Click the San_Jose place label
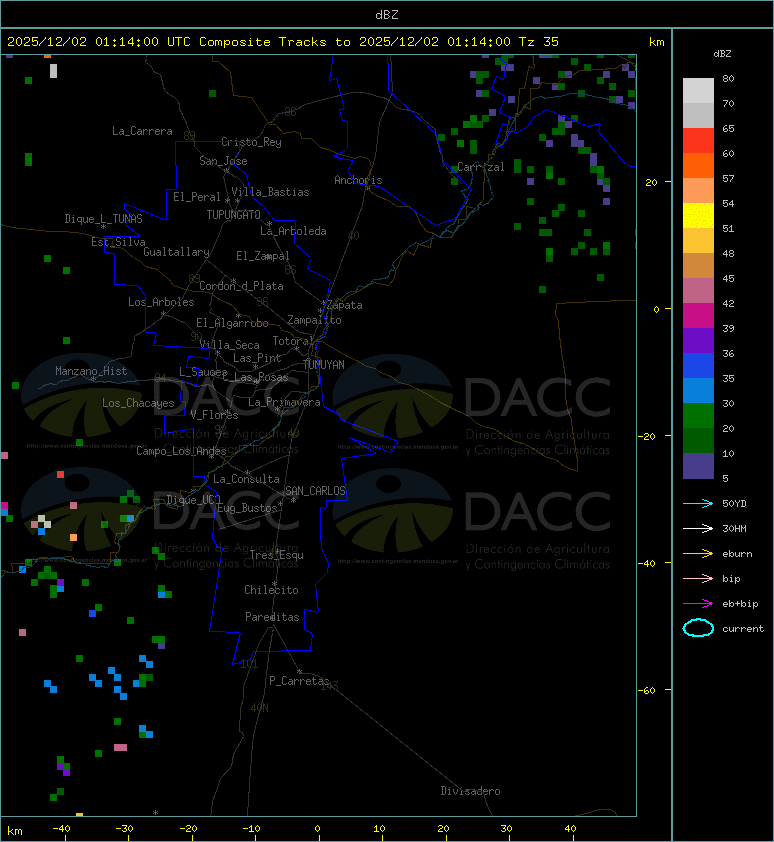Screen dimensions: 774x842 (x=223, y=161)
